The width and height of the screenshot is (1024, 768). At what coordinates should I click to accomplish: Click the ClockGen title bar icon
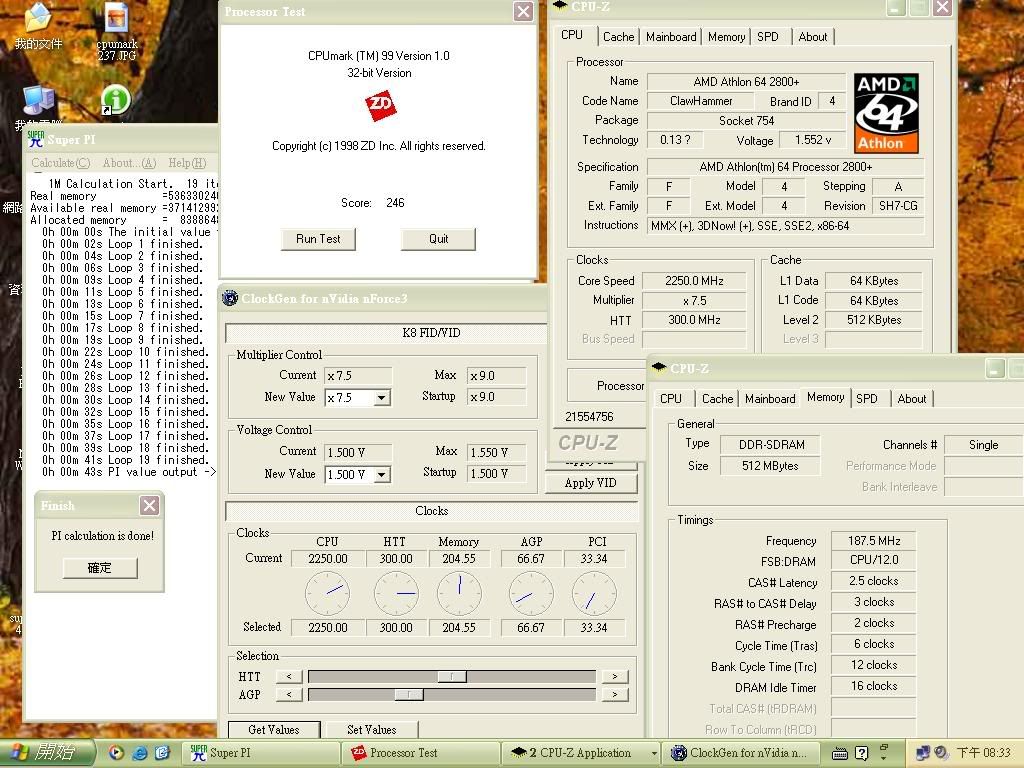pos(230,298)
